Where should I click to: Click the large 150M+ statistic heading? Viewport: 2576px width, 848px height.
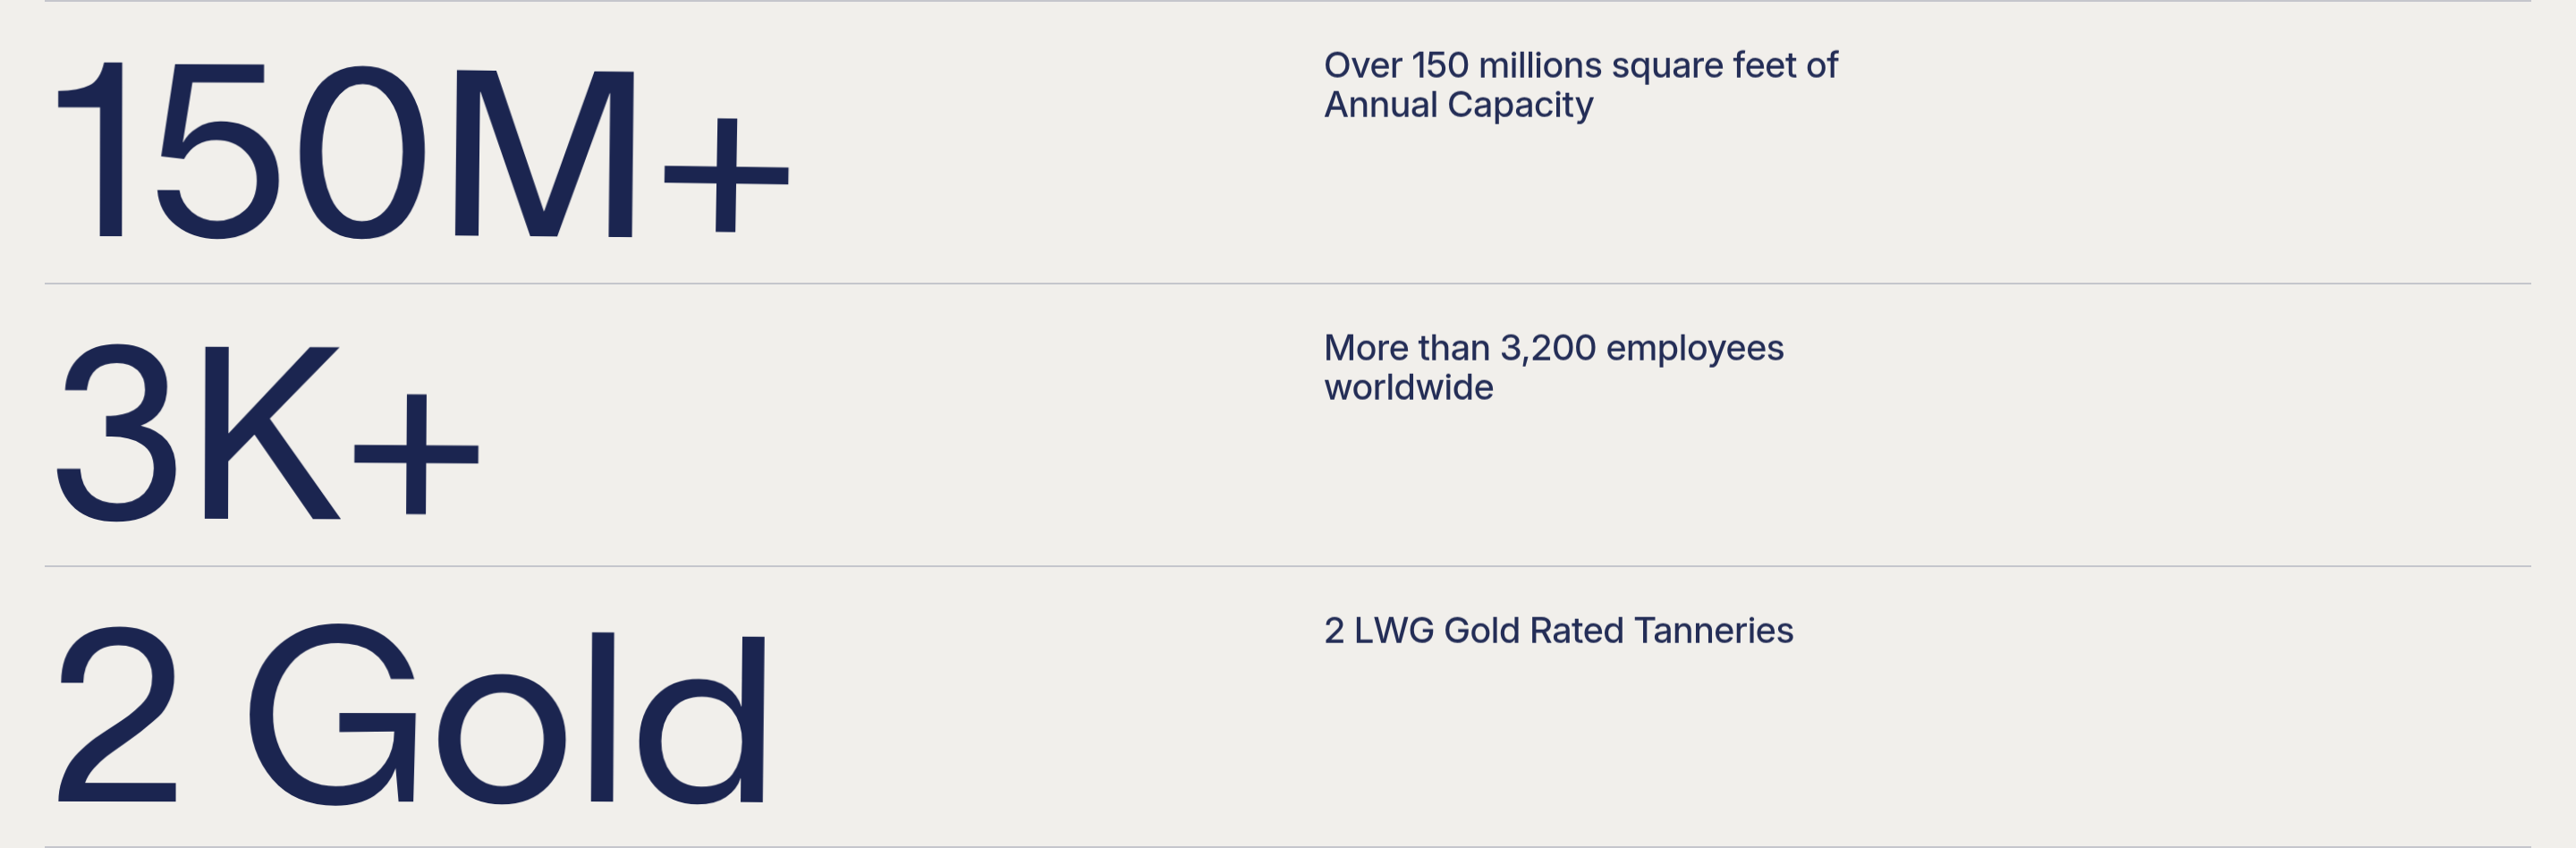pos(420,150)
